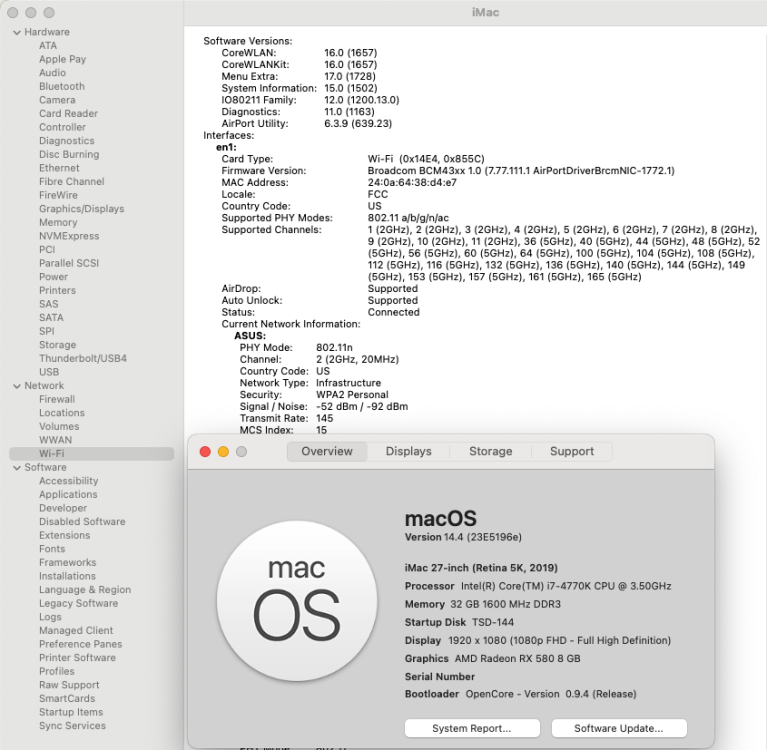Select Printers in the sidebar
This screenshot has width=767, height=750.
(x=57, y=291)
